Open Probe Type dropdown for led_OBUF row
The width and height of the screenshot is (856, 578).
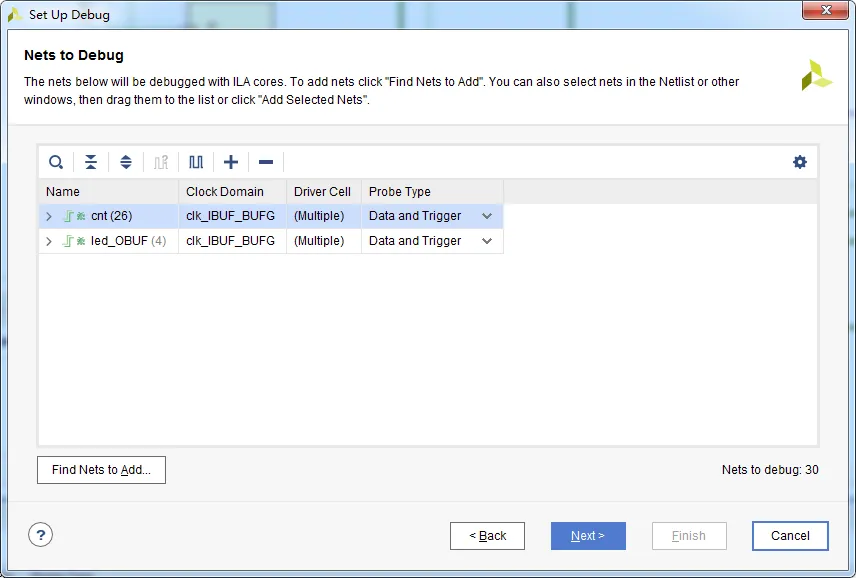click(x=487, y=241)
